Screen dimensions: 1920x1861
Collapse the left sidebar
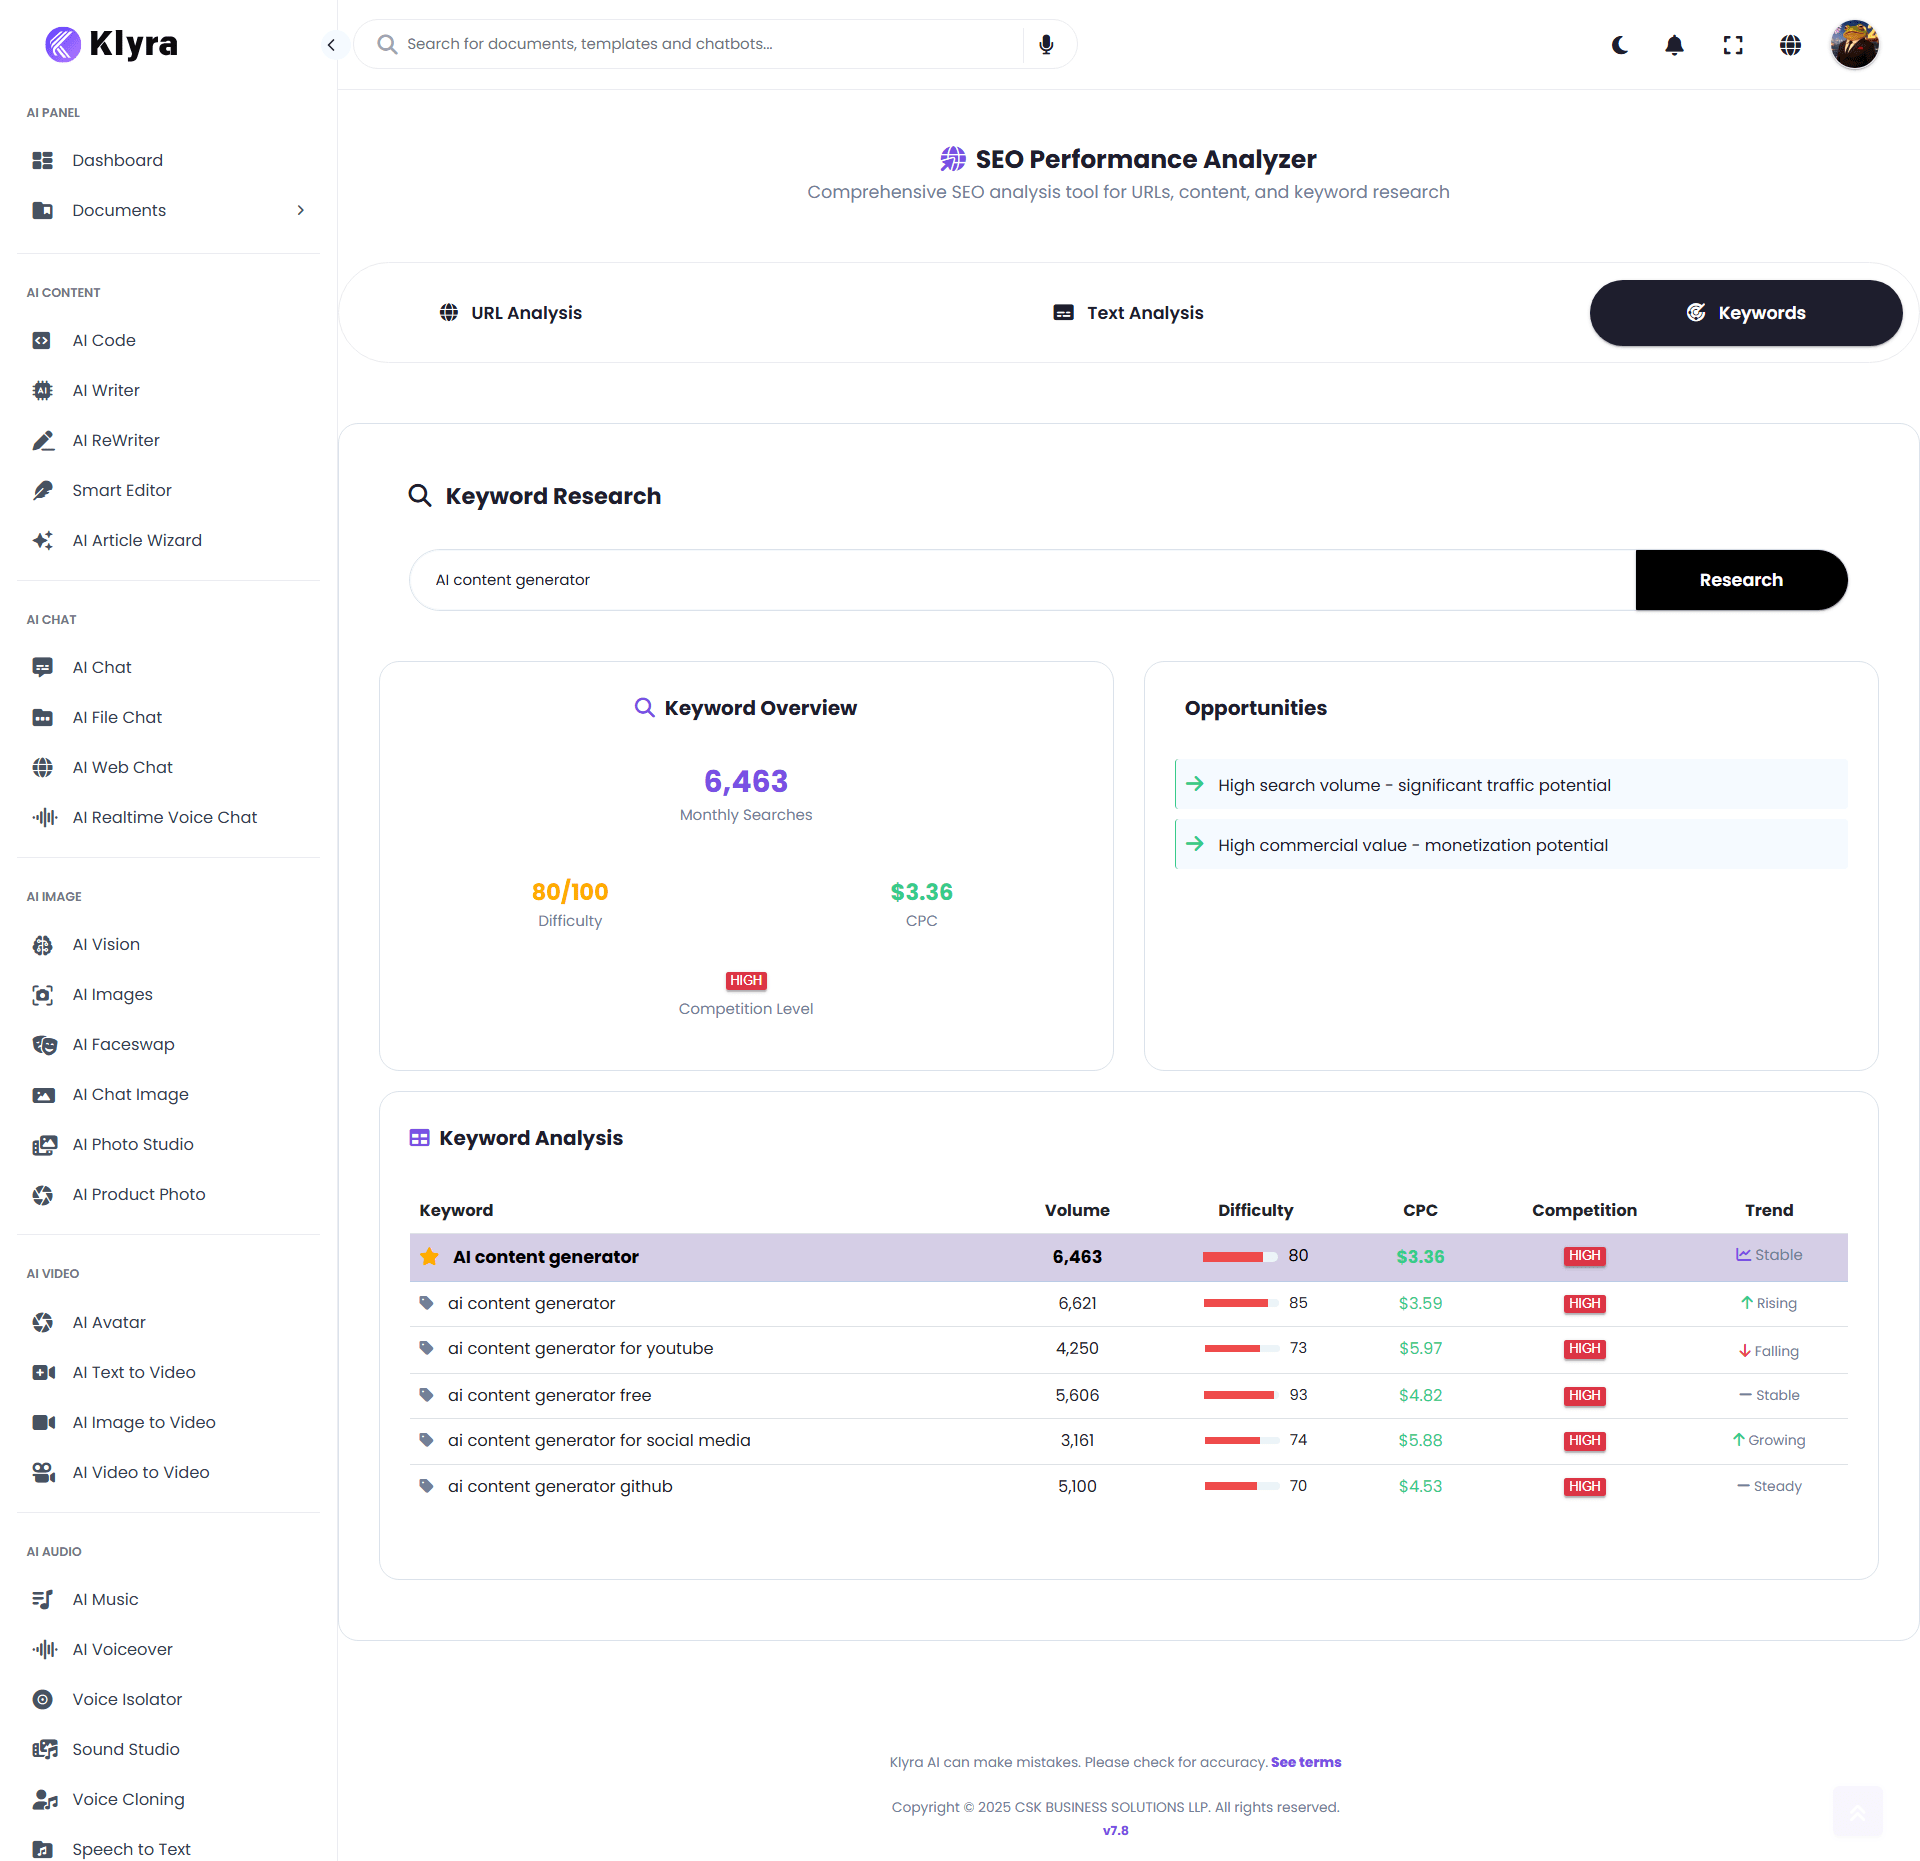click(x=331, y=45)
